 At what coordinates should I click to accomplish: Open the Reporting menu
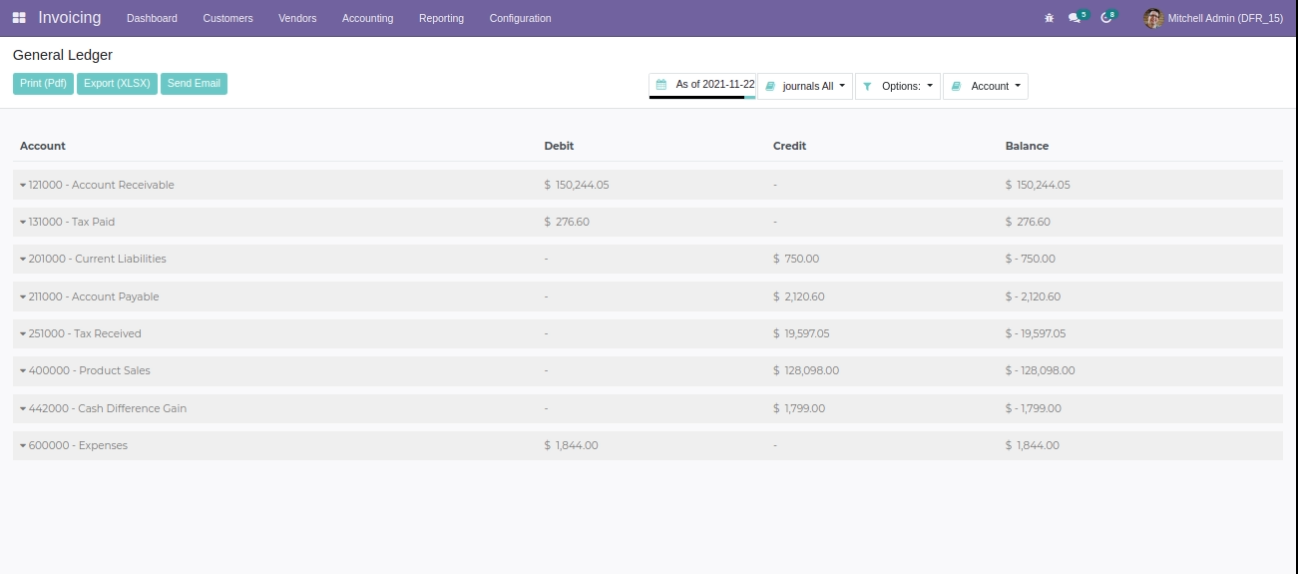tap(441, 18)
